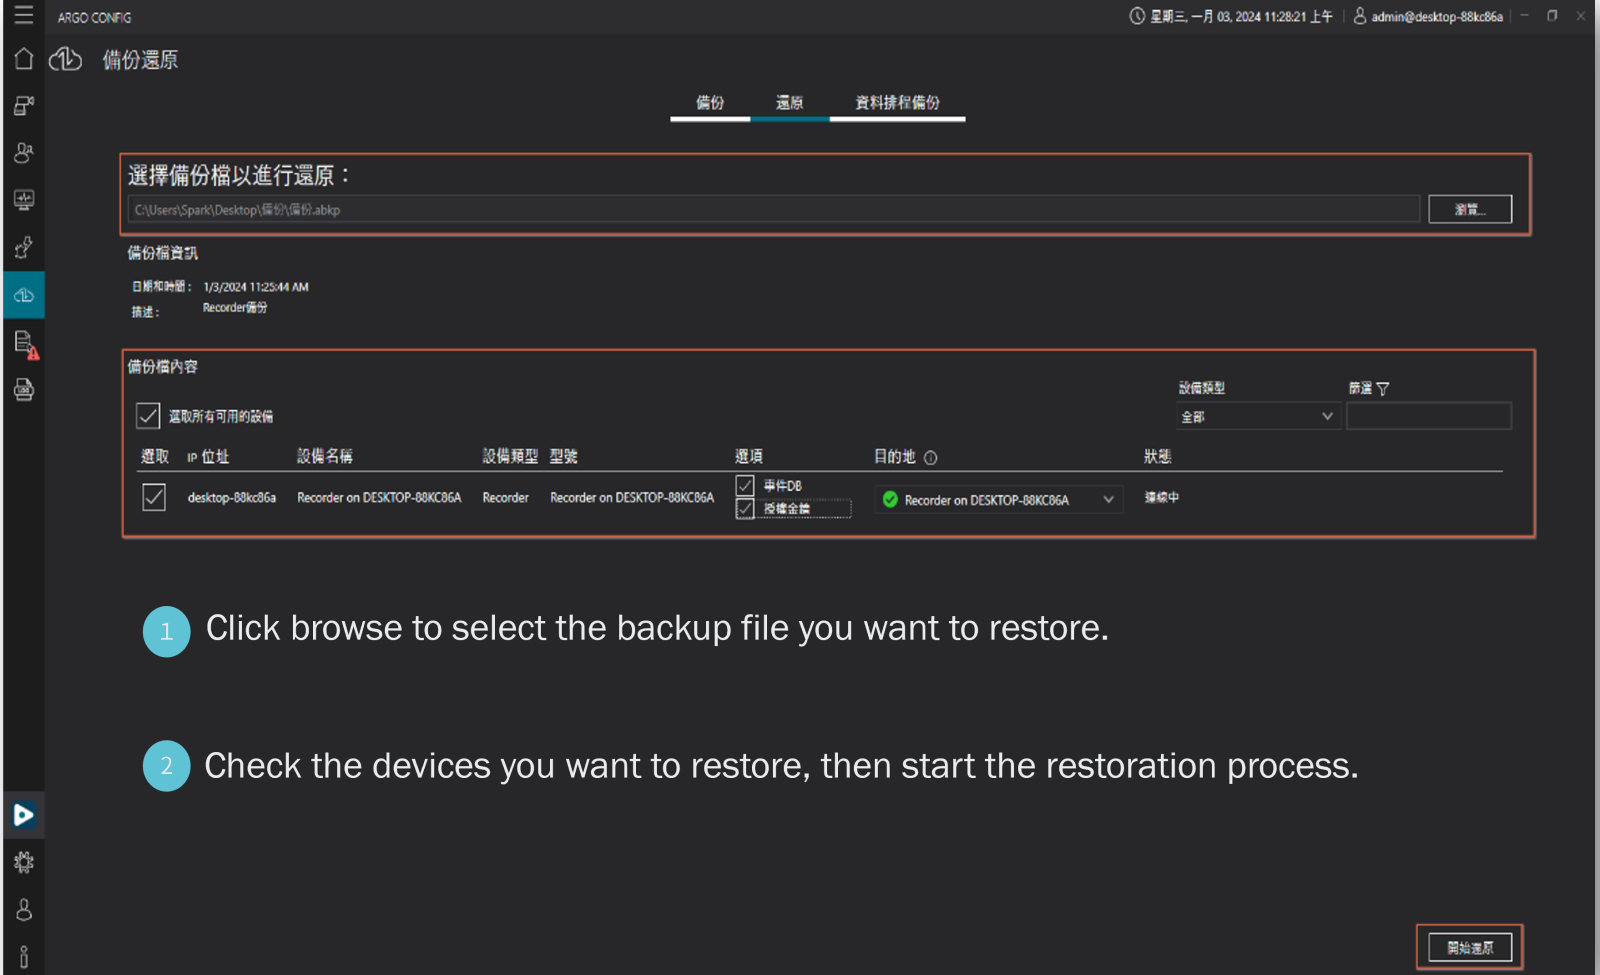This screenshot has height=975, width=1600.
Task: Switch to the 備份 tab
Action: tap(710, 103)
